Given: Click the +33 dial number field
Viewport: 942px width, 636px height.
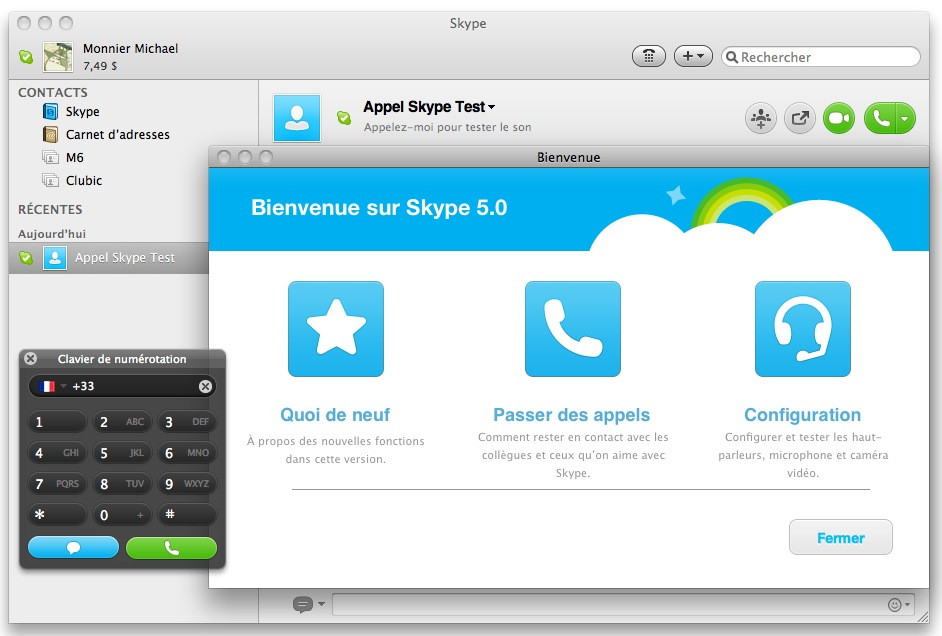Looking at the screenshot, I should point(122,386).
